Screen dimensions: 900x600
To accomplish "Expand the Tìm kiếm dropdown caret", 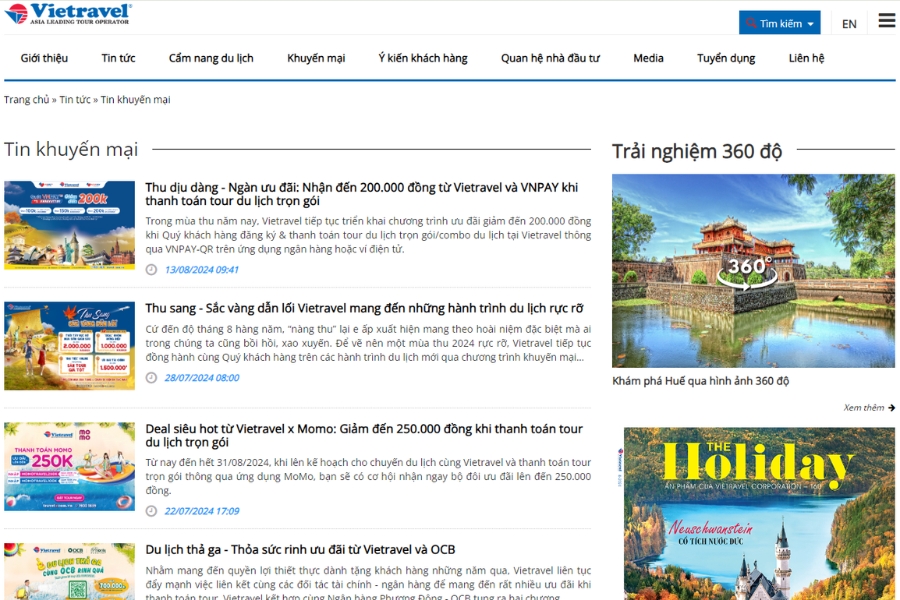I will tap(810, 24).
